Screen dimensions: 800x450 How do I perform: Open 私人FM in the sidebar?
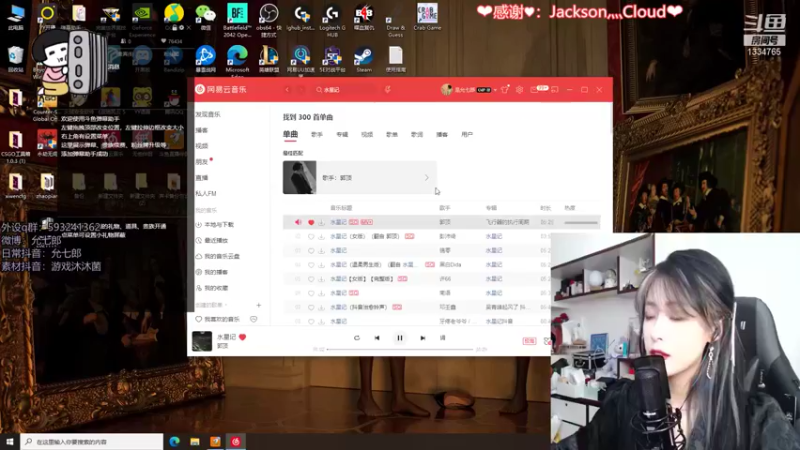pos(206,193)
